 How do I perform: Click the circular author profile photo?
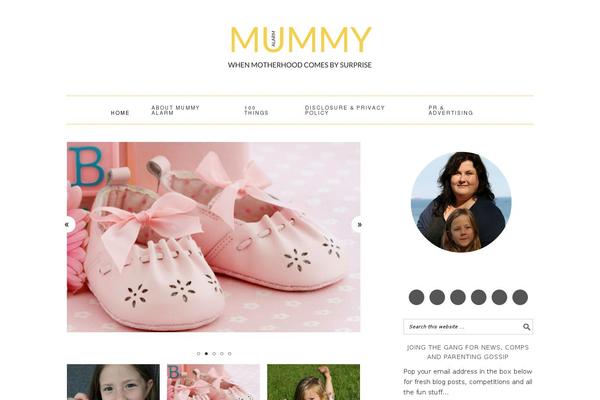(461, 202)
